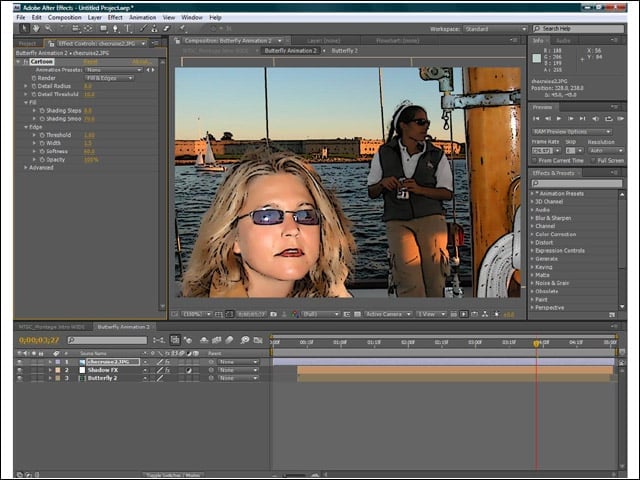640x480 pixels.
Task: Open the Render Fill & Edges dropdown
Action: pos(109,78)
